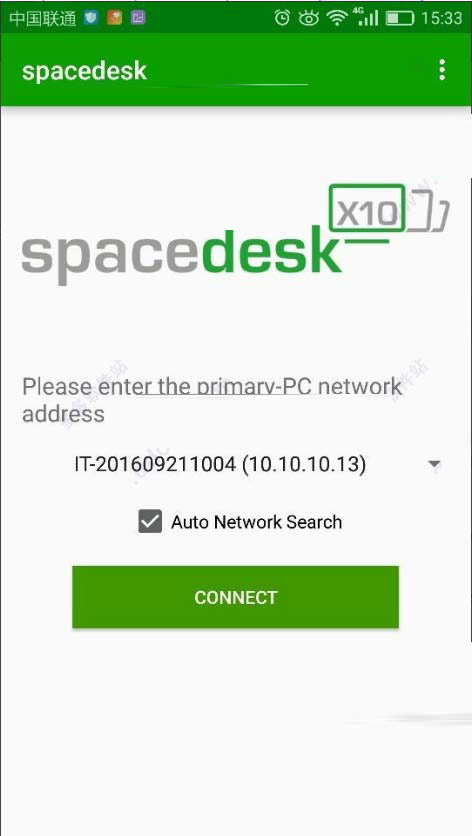This screenshot has height=836, width=472.
Task: Tap the battery level icon
Action: point(399,19)
